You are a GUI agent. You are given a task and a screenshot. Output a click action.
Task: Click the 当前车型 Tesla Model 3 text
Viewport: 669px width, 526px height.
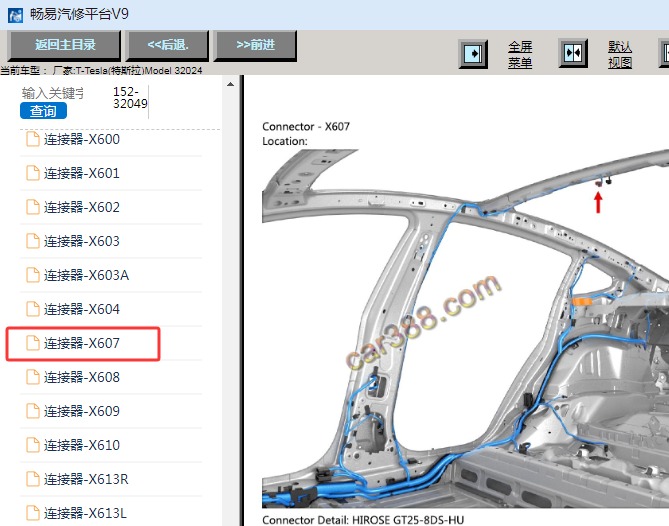101,70
